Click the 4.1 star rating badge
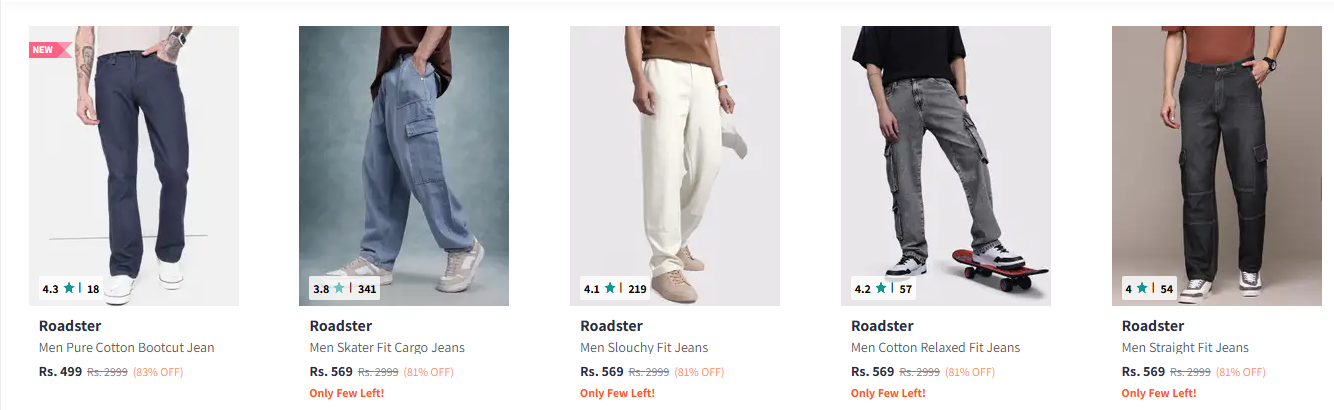The height and width of the screenshot is (410, 1334). pyautogui.click(x=615, y=289)
